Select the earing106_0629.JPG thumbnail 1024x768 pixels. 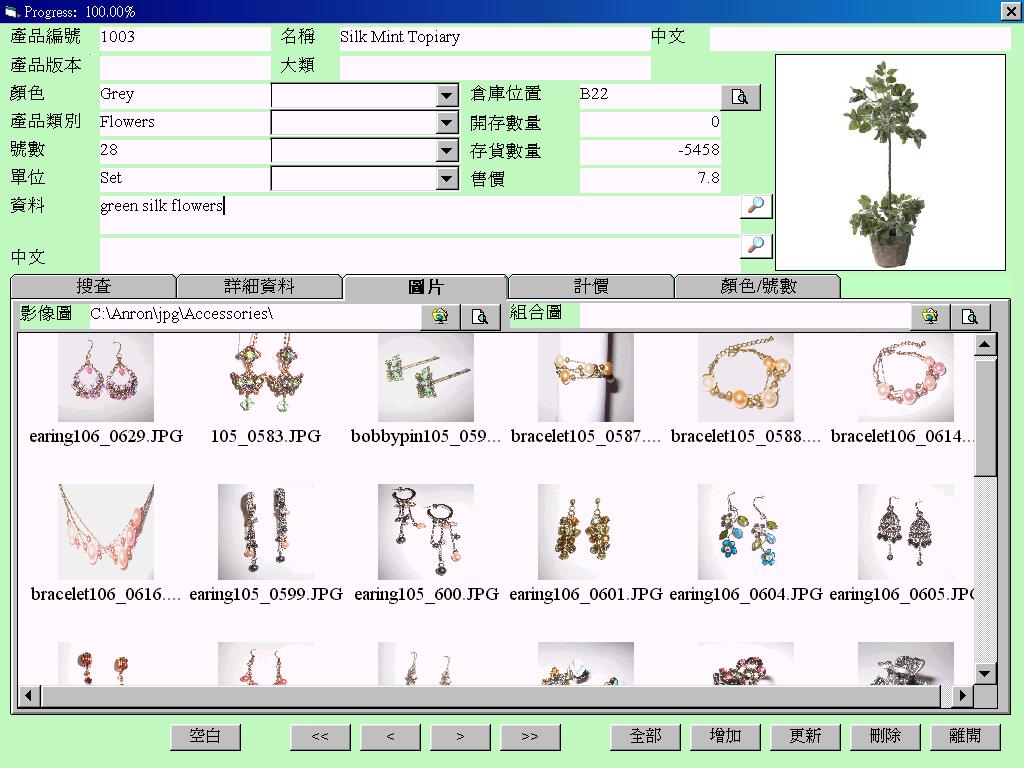click(106, 378)
